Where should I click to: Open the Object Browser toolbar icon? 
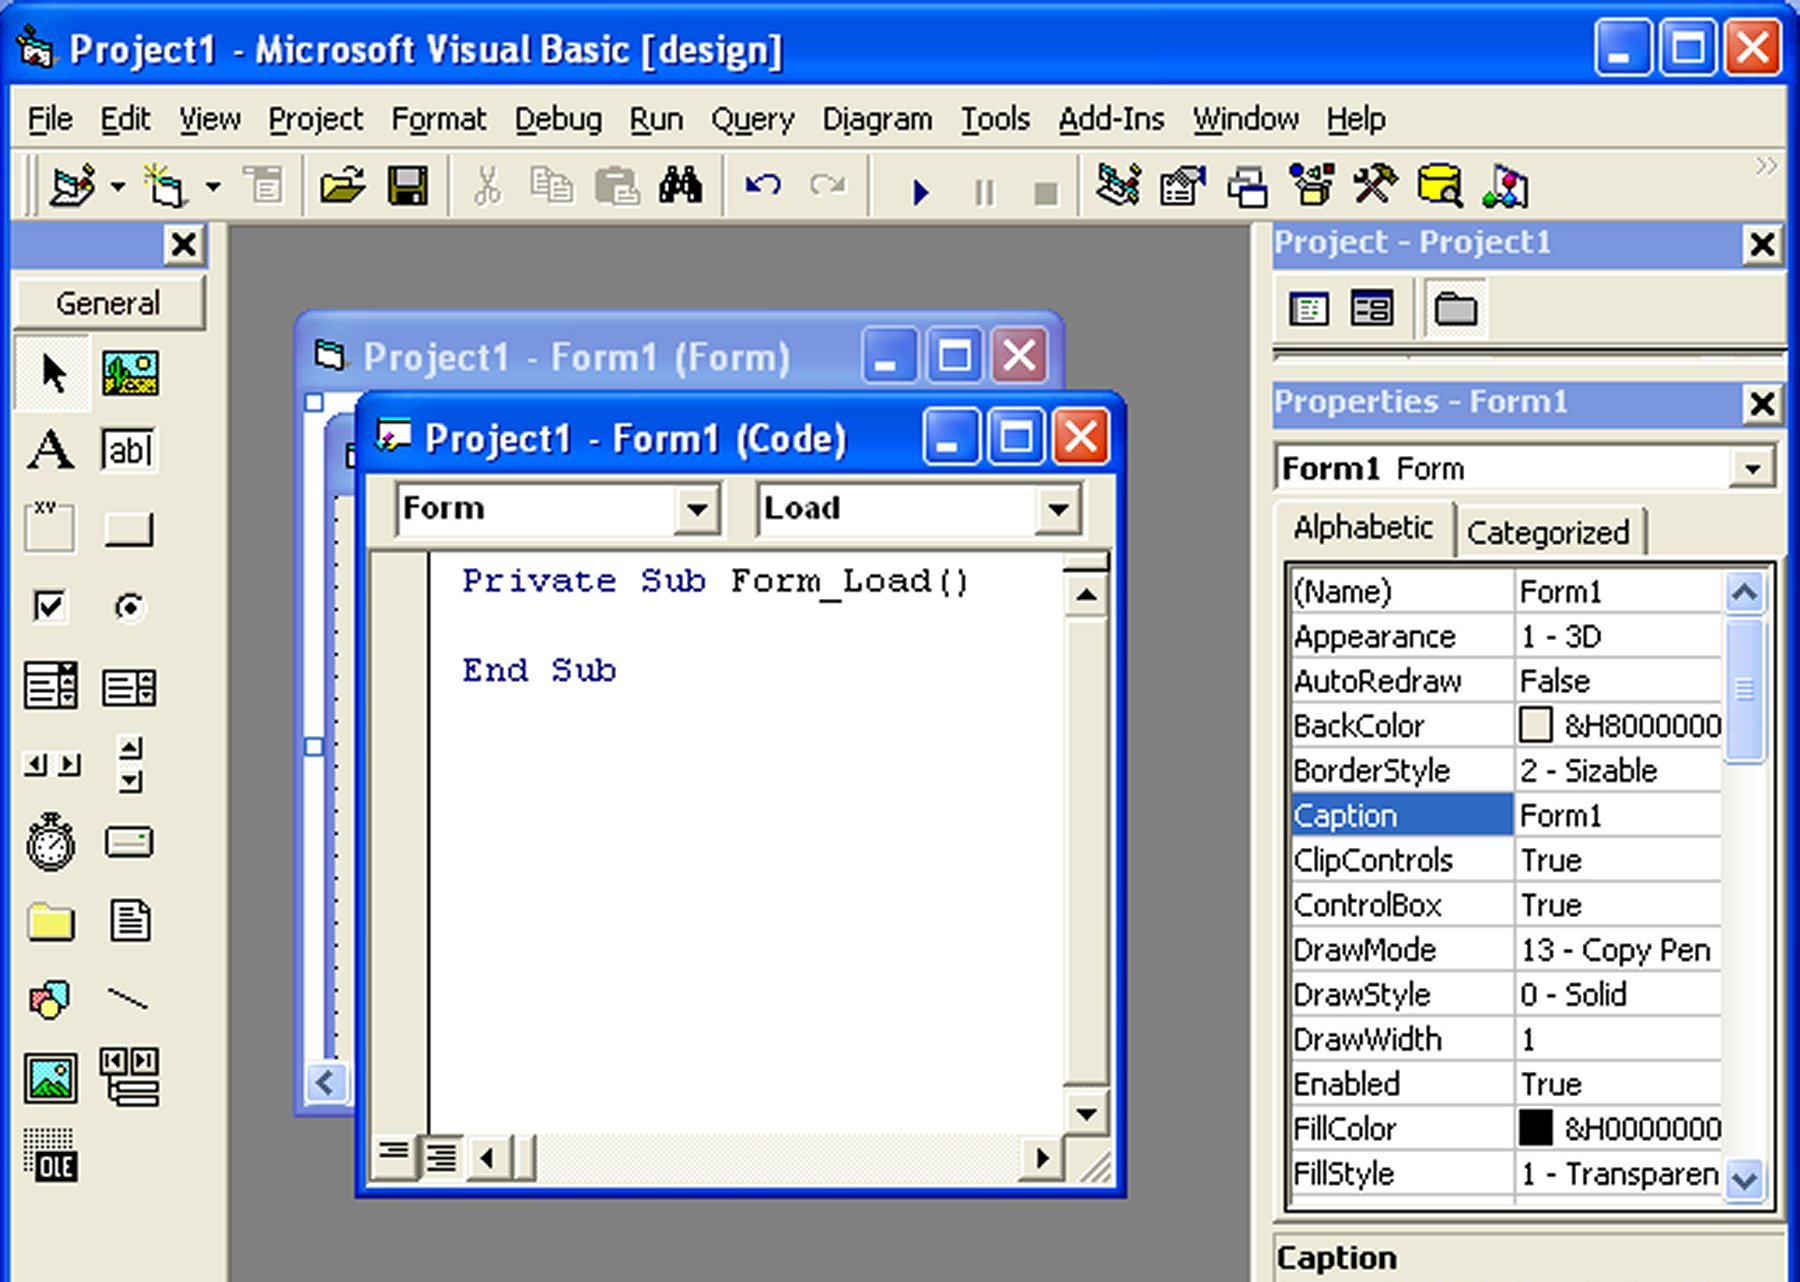click(x=1311, y=186)
